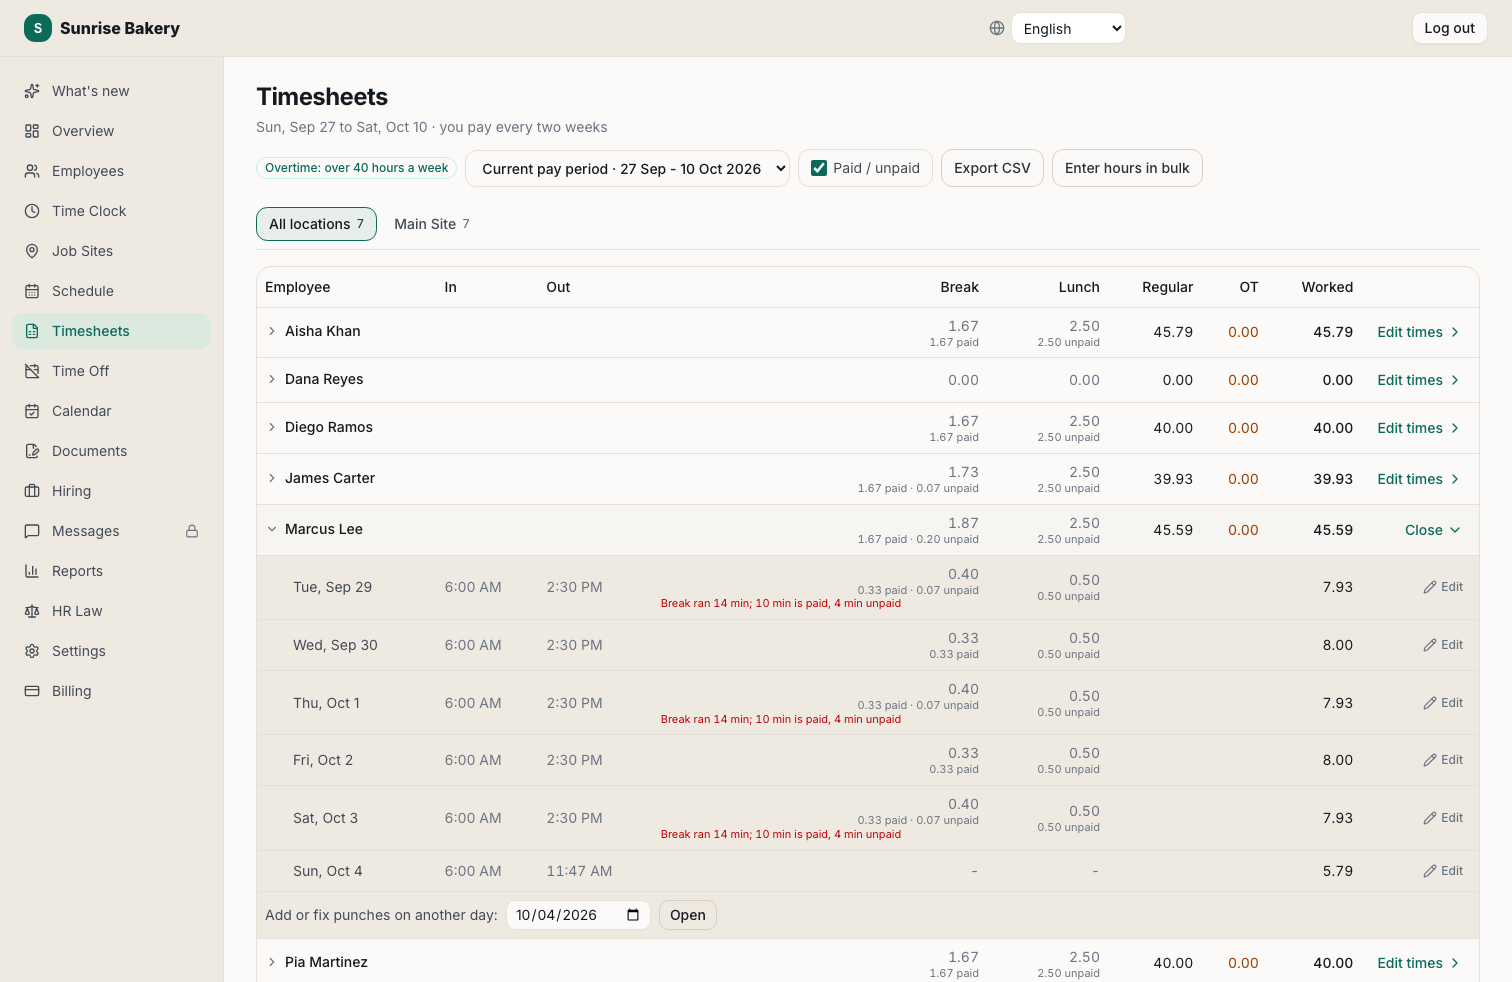1512x982 pixels.
Task: Click the HR Law scales icon
Action: click(x=32, y=611)
